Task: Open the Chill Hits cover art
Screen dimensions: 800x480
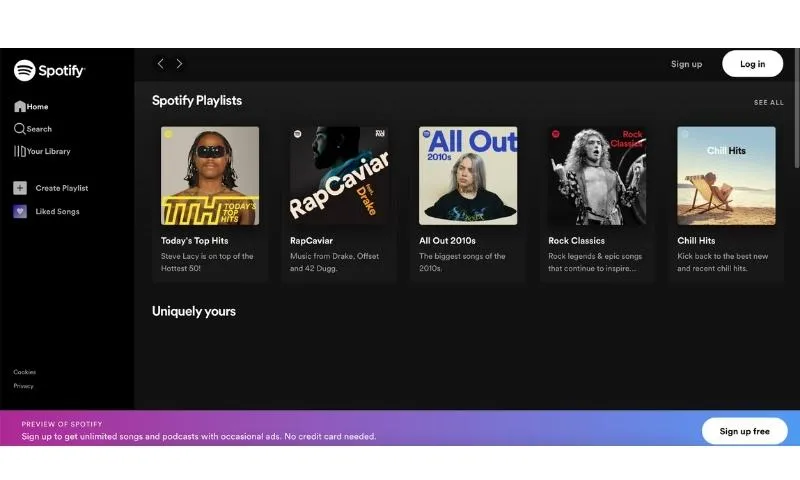Action: 726,176
